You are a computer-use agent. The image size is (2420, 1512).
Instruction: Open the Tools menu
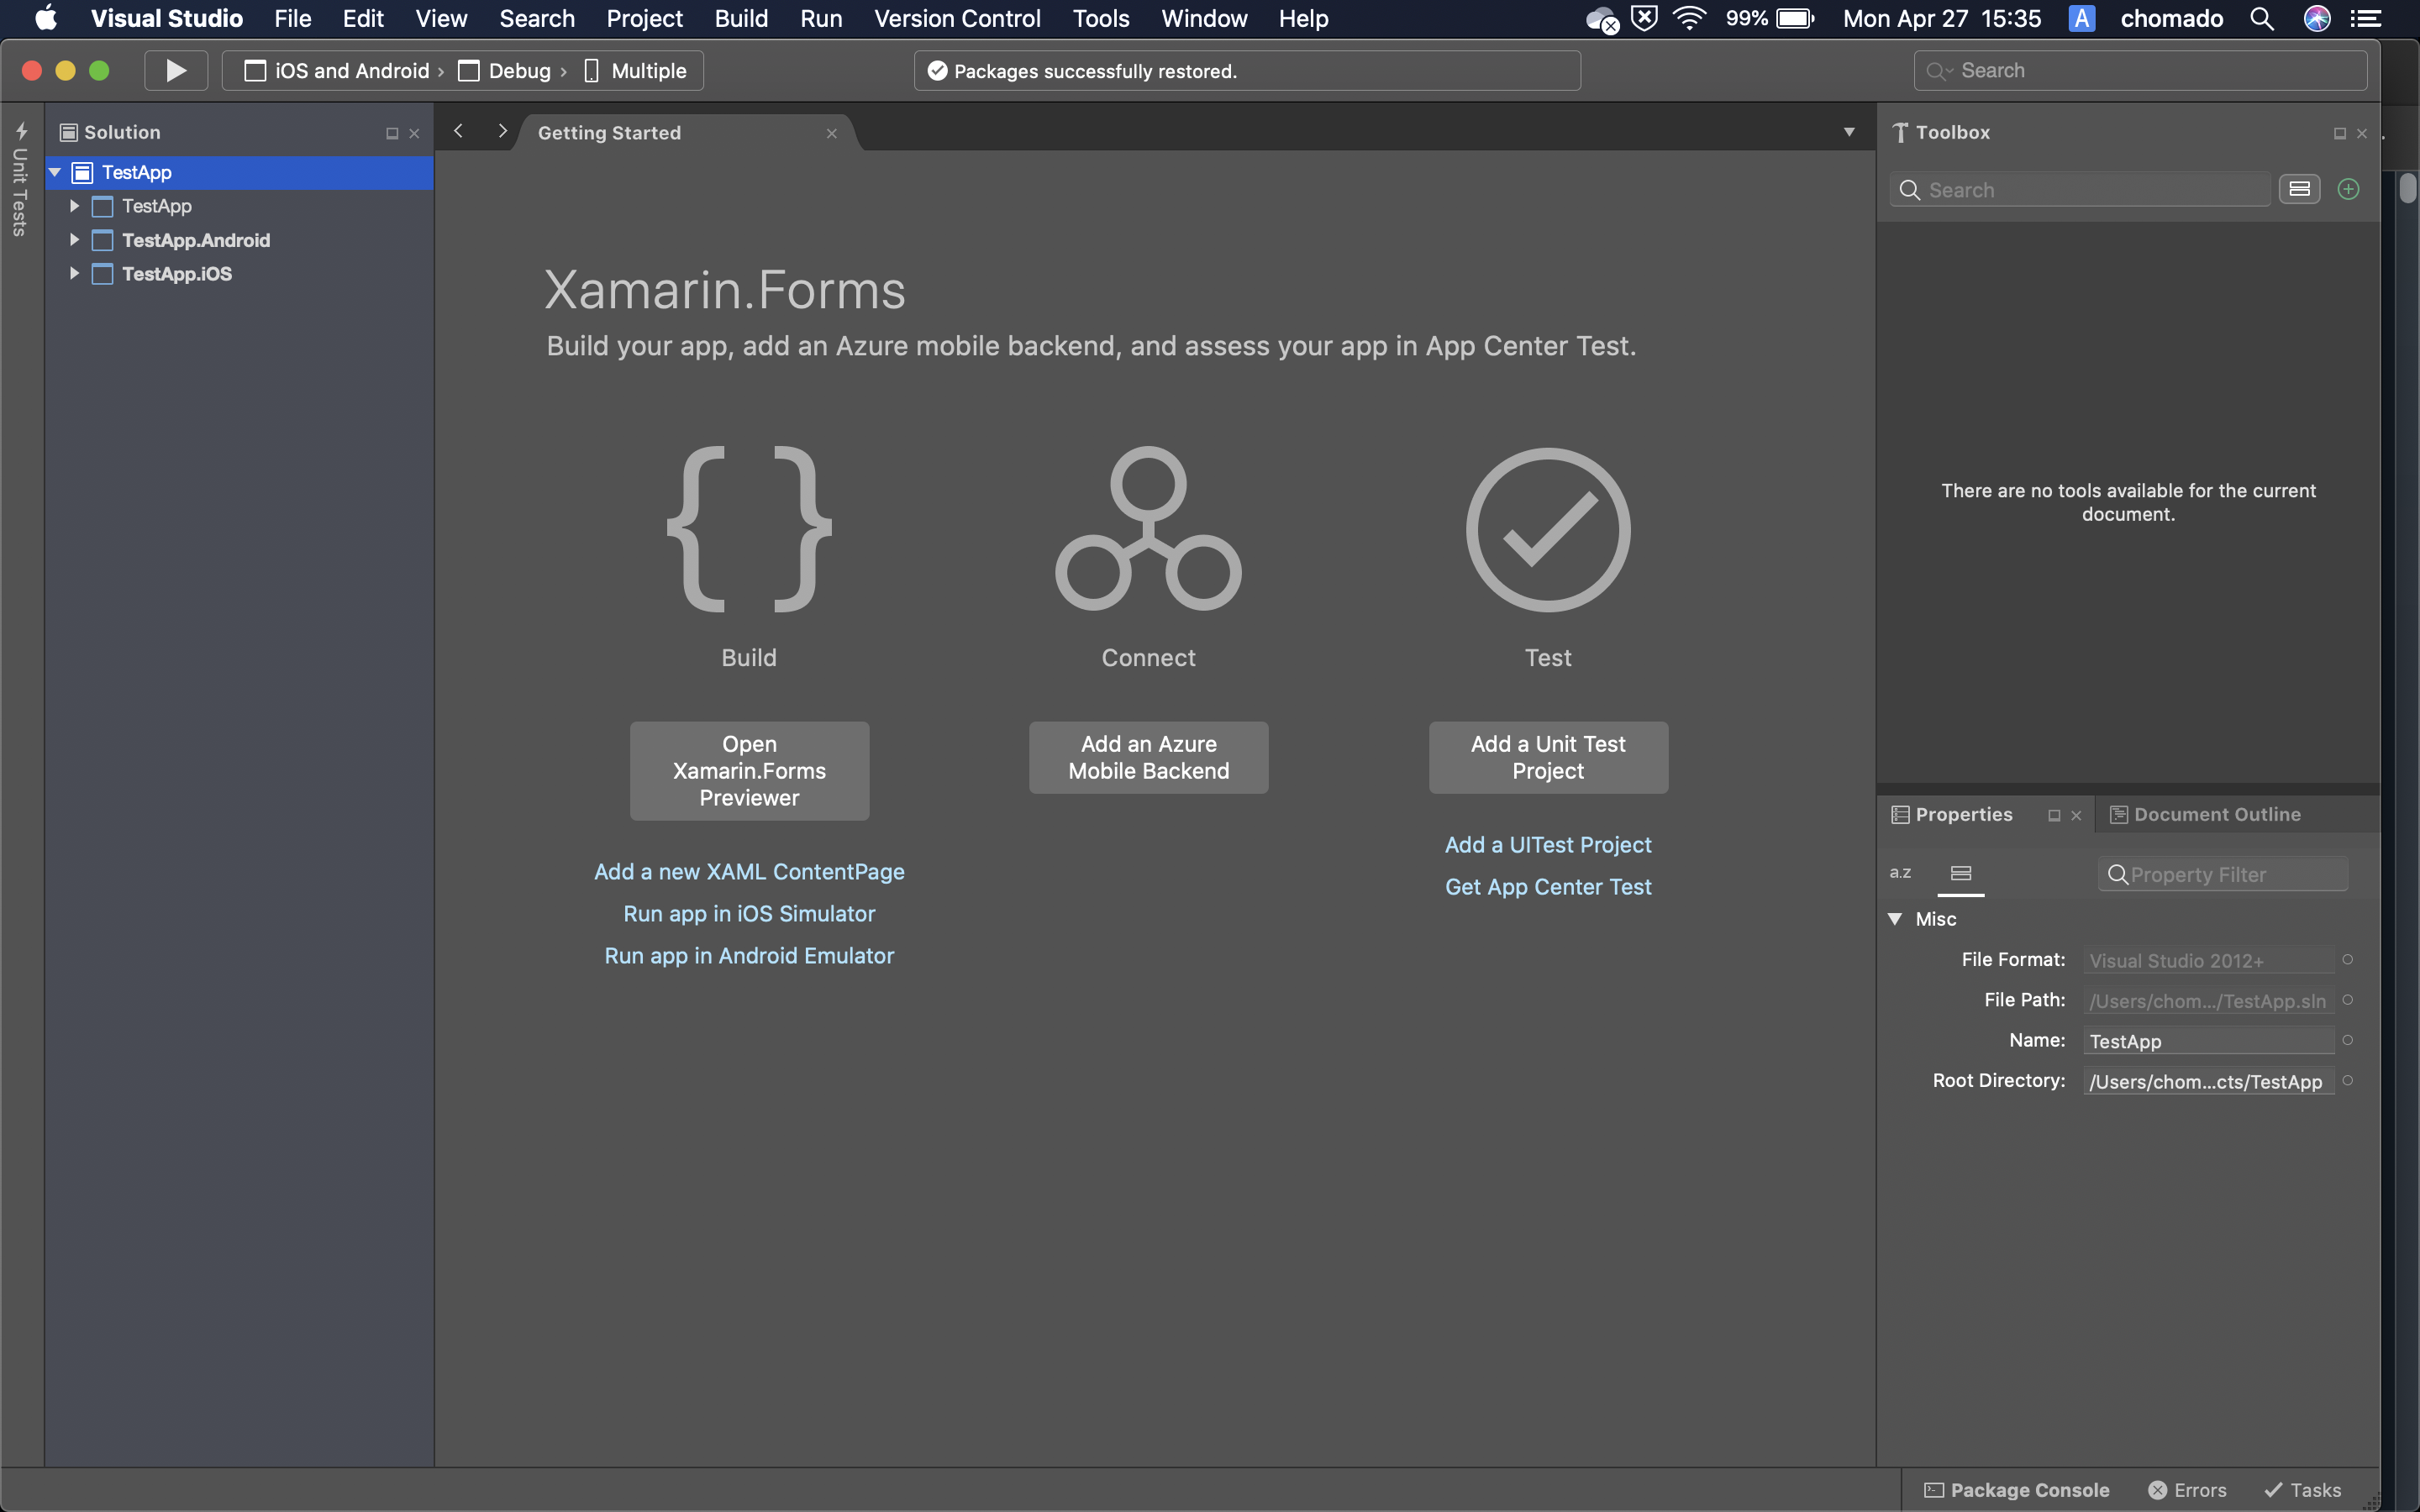pyautogui.click(x=1101, y=18)
